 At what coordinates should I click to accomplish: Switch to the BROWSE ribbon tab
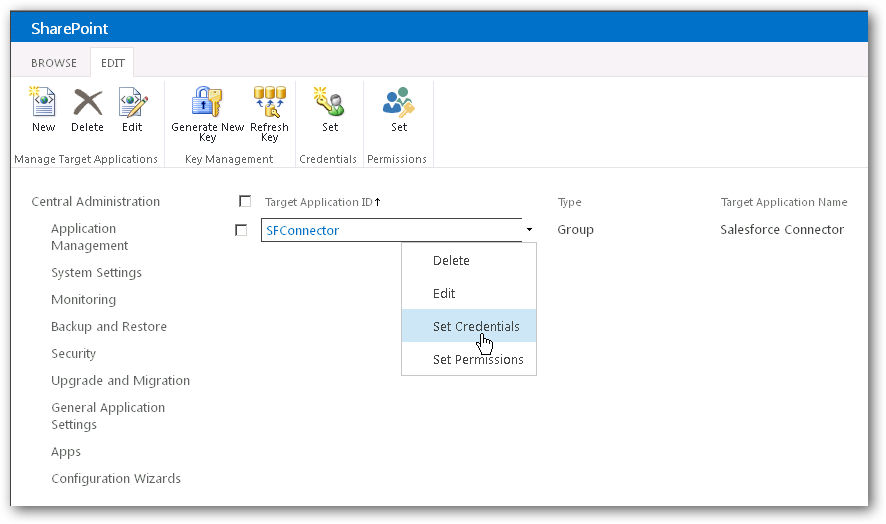click(54, 63)
